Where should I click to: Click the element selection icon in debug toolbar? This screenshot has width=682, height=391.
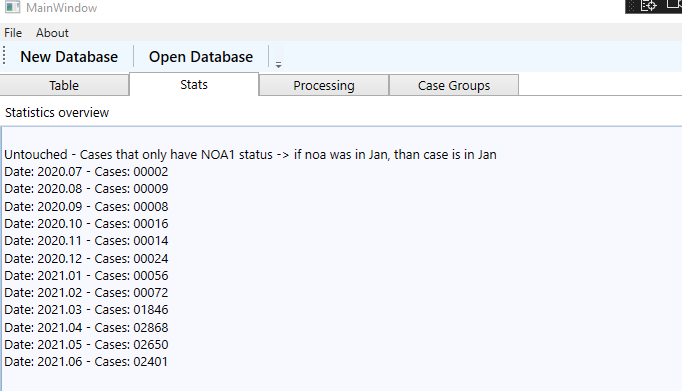(649, 6)
